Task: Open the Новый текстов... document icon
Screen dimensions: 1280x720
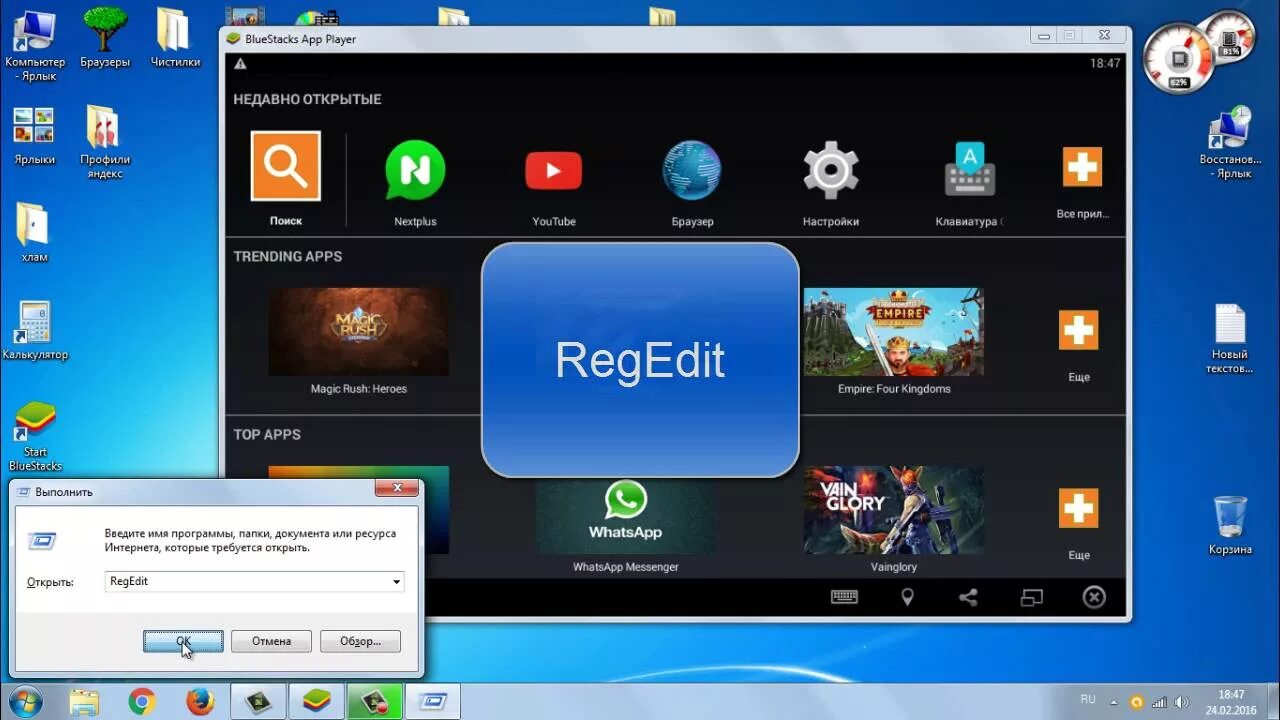Action: [x=1230, y=339]
